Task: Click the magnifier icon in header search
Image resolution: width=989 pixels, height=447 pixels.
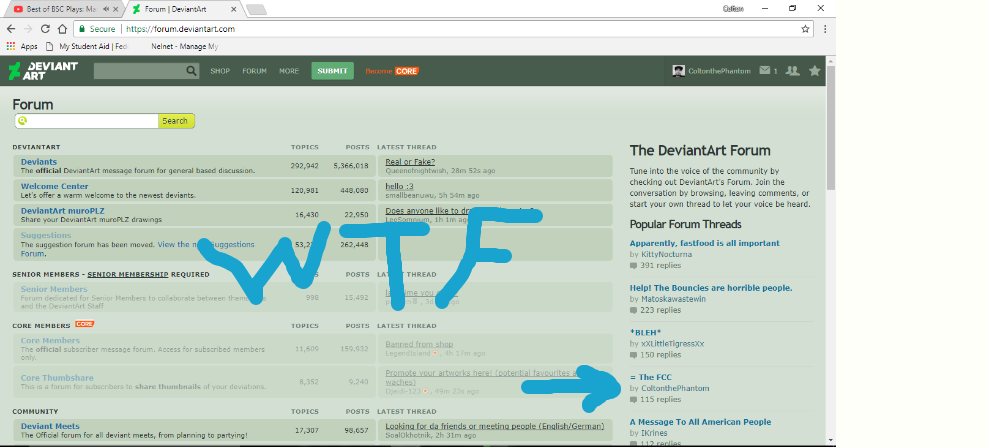Action: (x=192, y=71)
